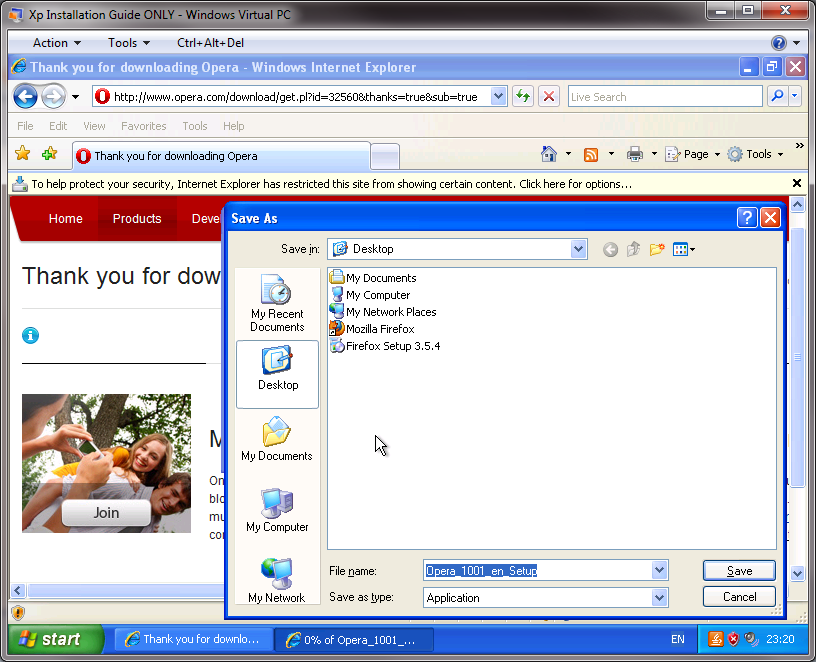Switch to '0% of Opera_1001' taskbar item
This screenshot has height=662, width=816.
pos(354,640)
